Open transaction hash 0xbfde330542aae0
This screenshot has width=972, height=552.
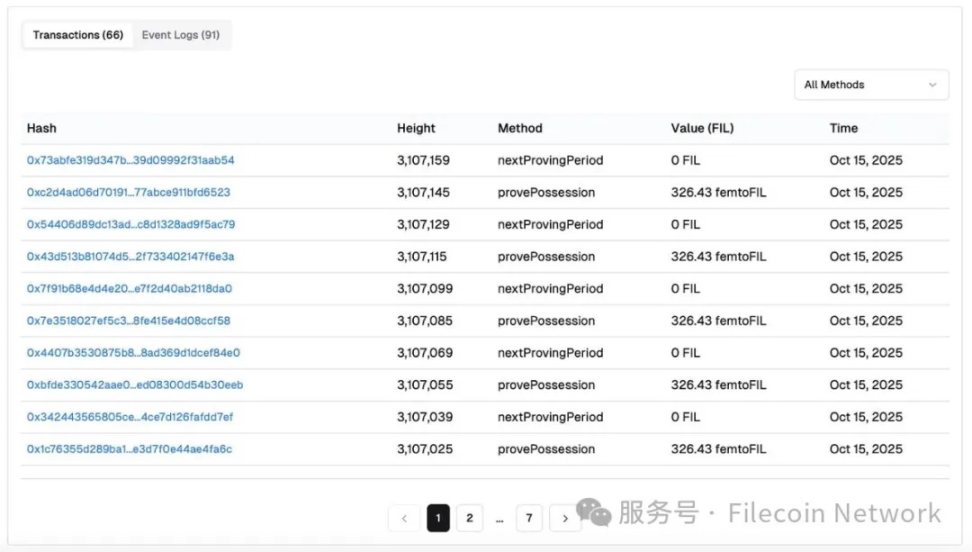tap(134, 385)
